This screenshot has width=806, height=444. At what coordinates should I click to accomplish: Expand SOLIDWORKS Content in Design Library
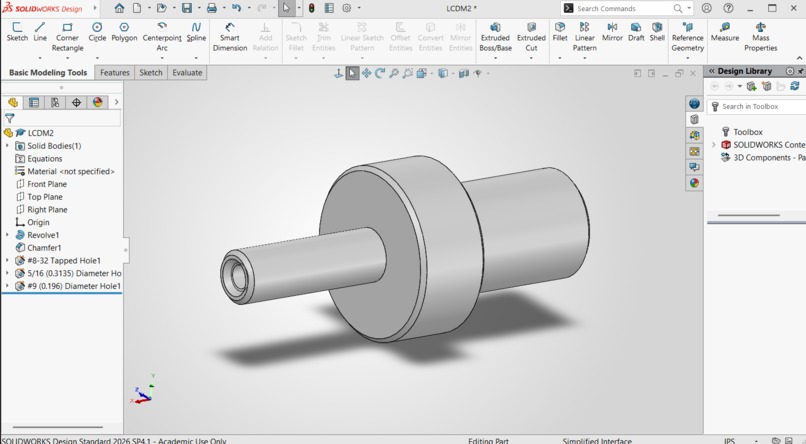click(x=713, y=145)
